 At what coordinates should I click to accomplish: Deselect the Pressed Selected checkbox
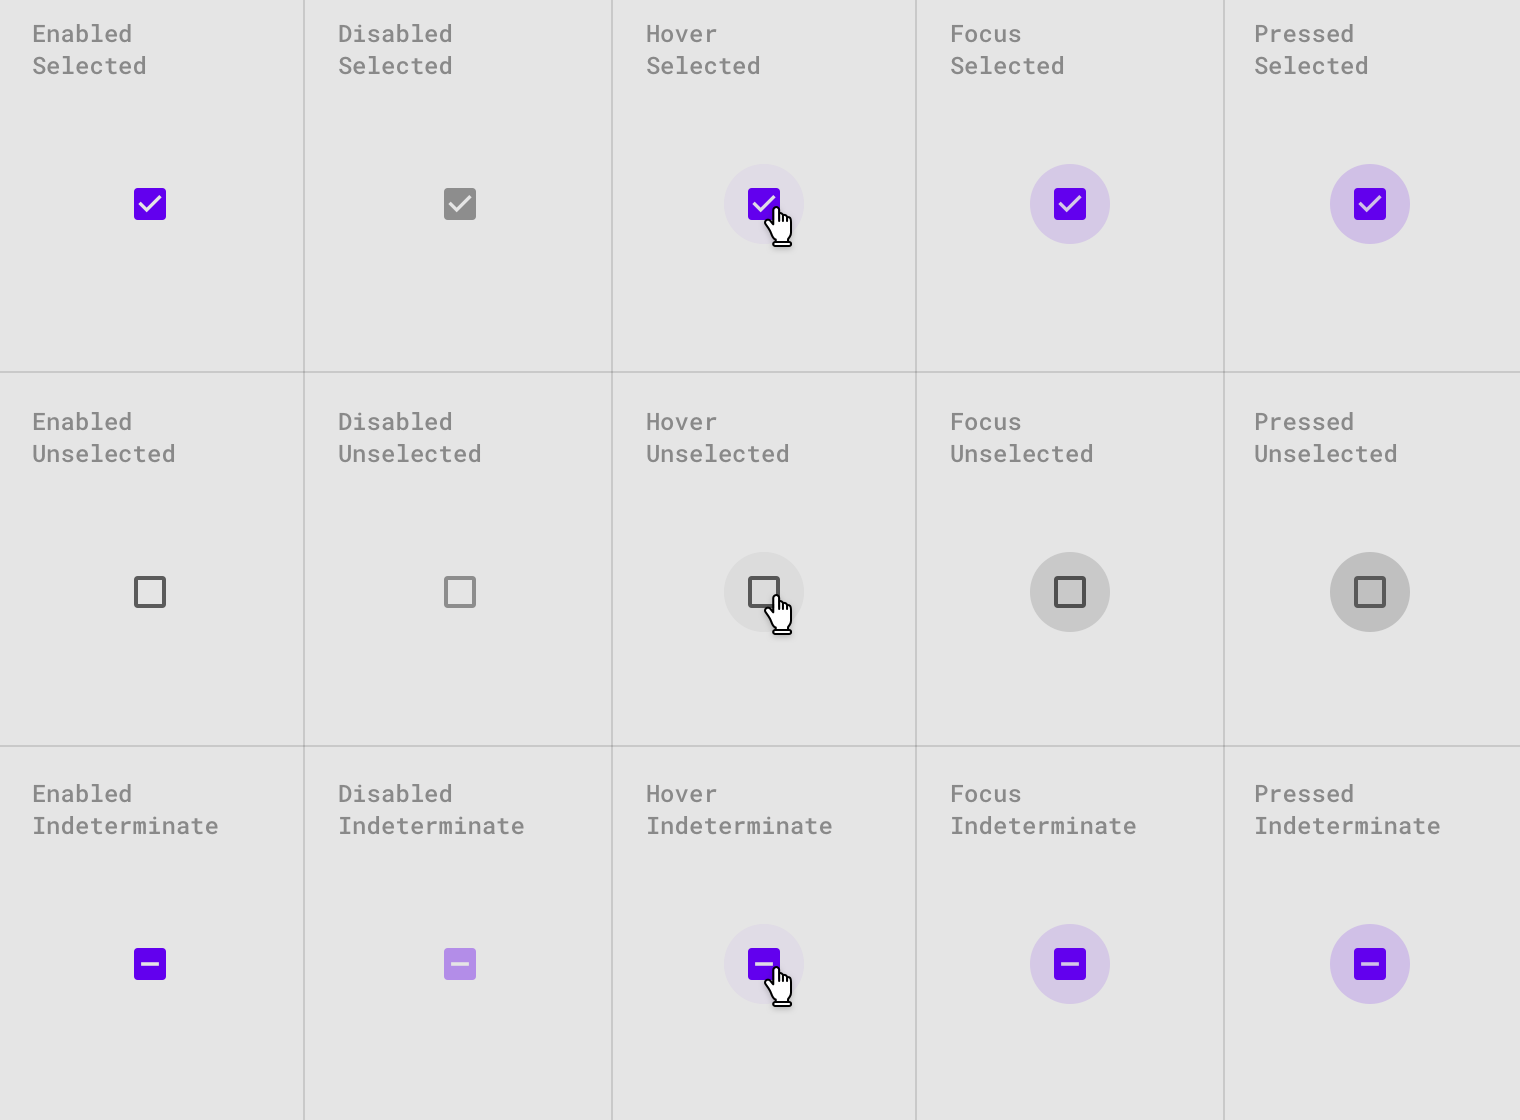pyautogui.click(x=1369, y=204)
